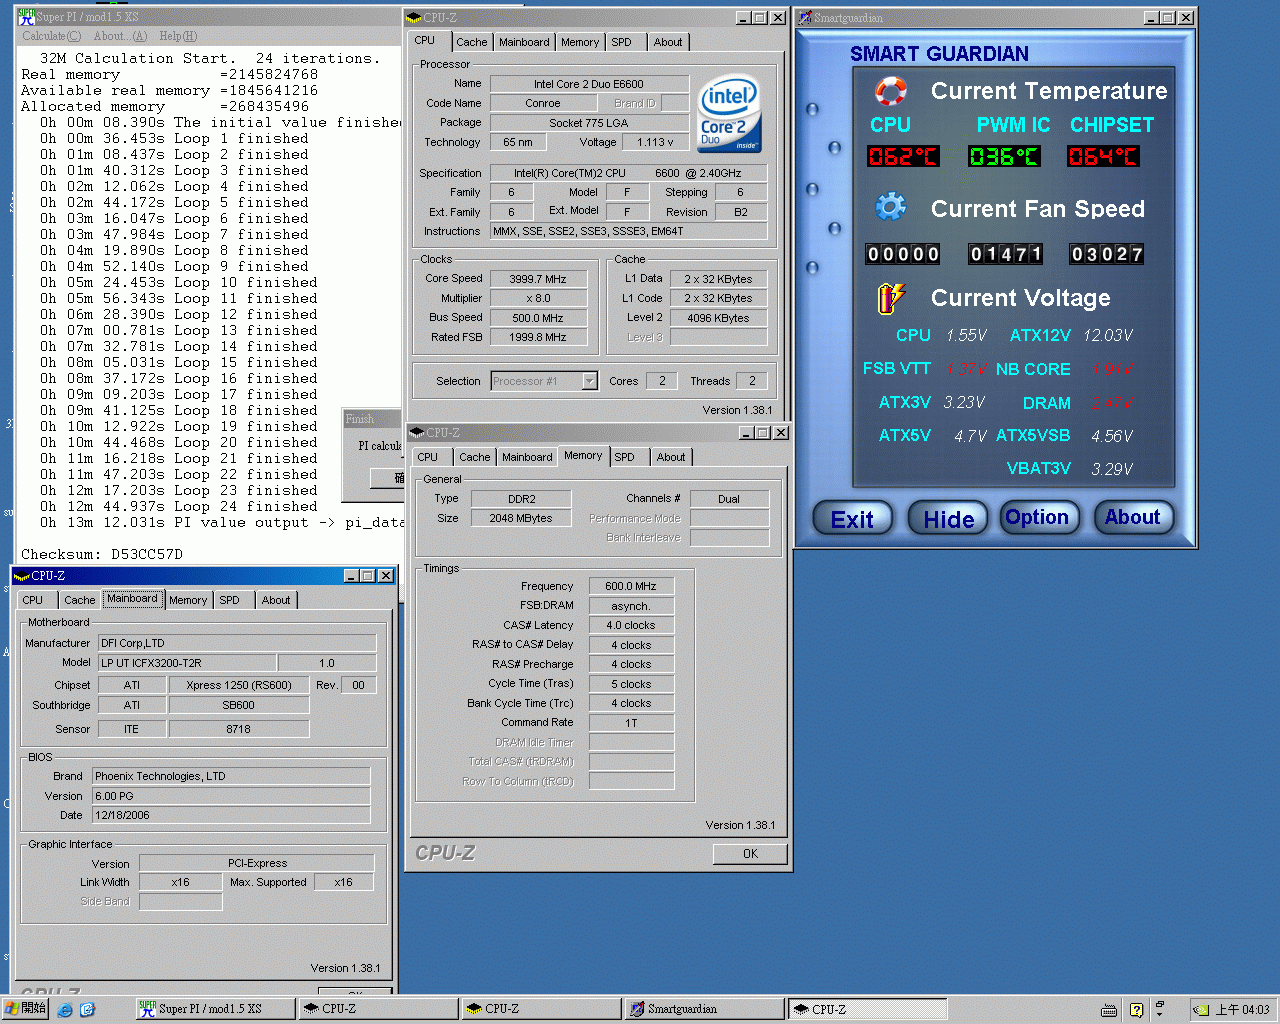Click the Core Speed value 3999.7 MHz
The width and height of the screenshot is (1280, 1024).
(538, 279)
